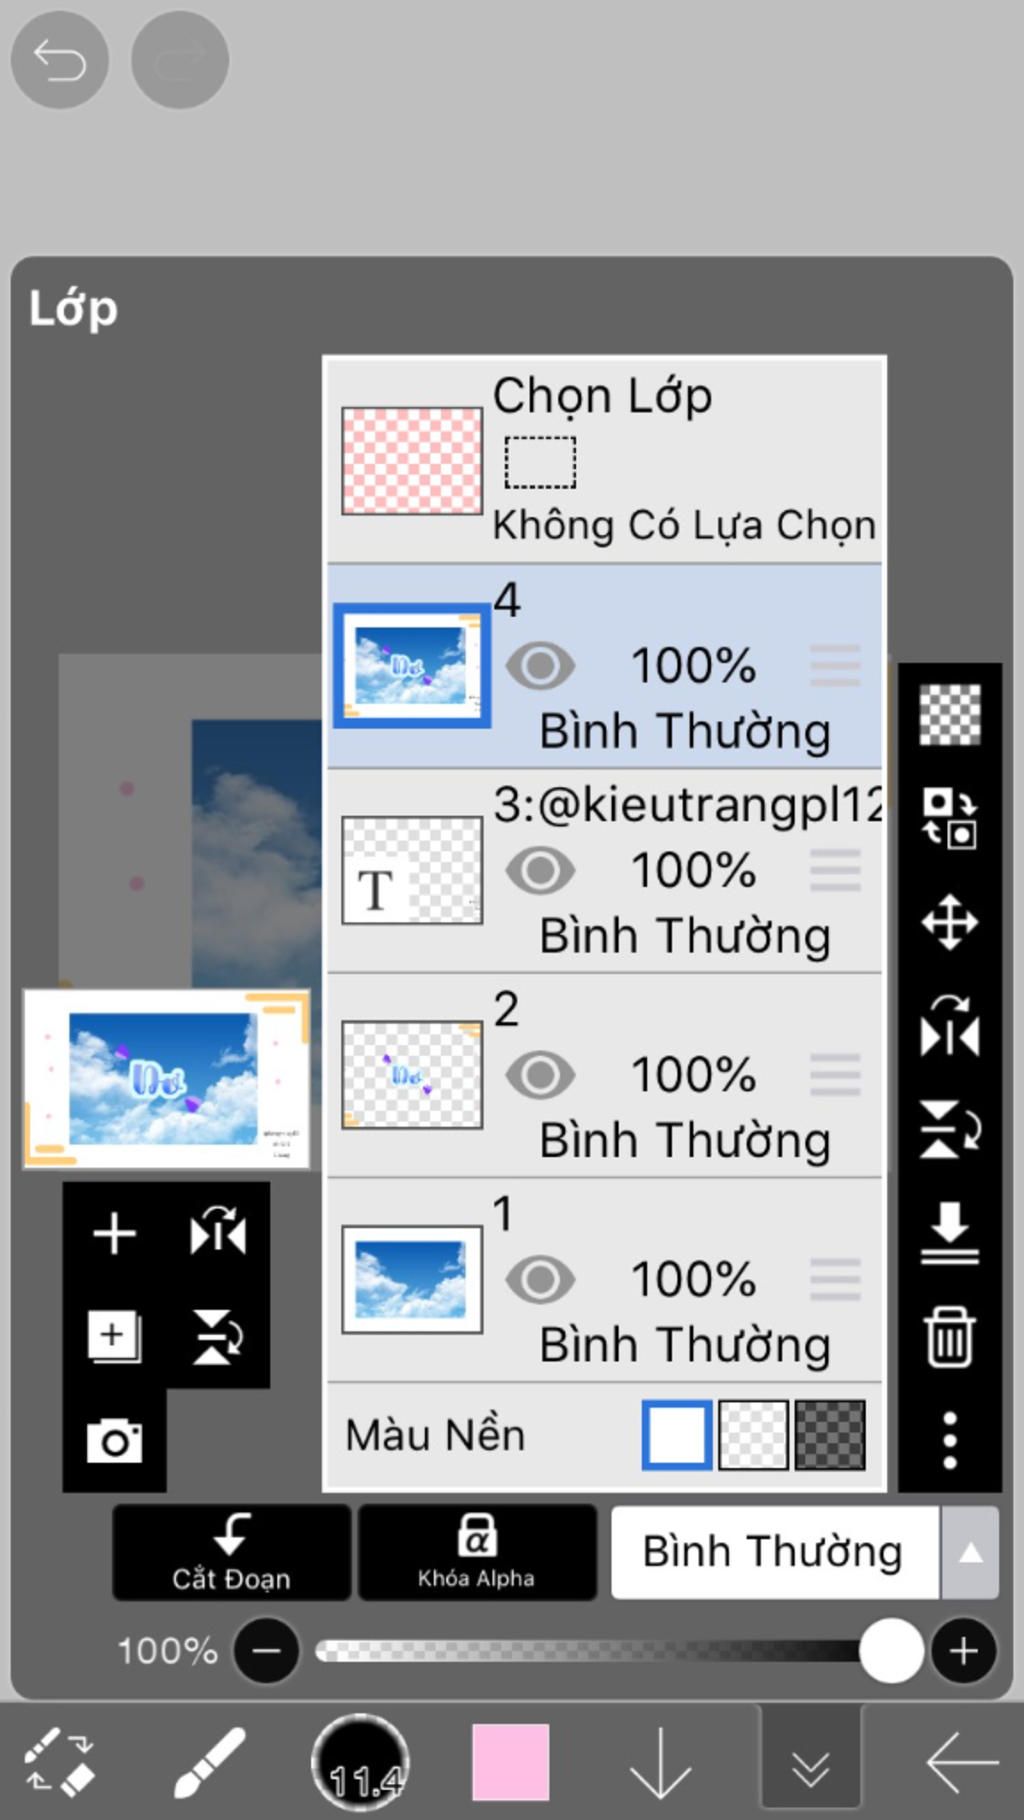Open the three-dot more options menu

coord(949,1440)
